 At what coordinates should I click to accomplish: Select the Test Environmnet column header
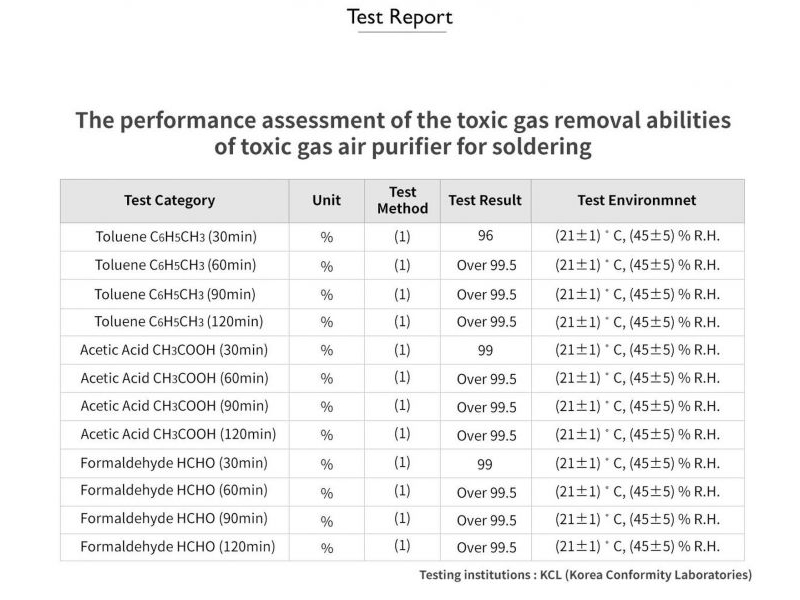[637, 200]
